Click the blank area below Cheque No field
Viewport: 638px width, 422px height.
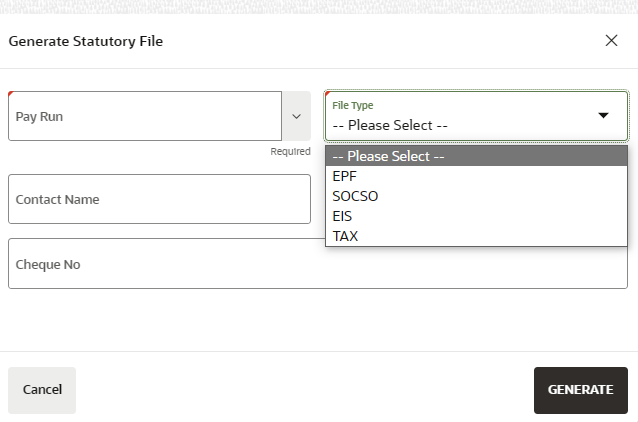(318, 320)
